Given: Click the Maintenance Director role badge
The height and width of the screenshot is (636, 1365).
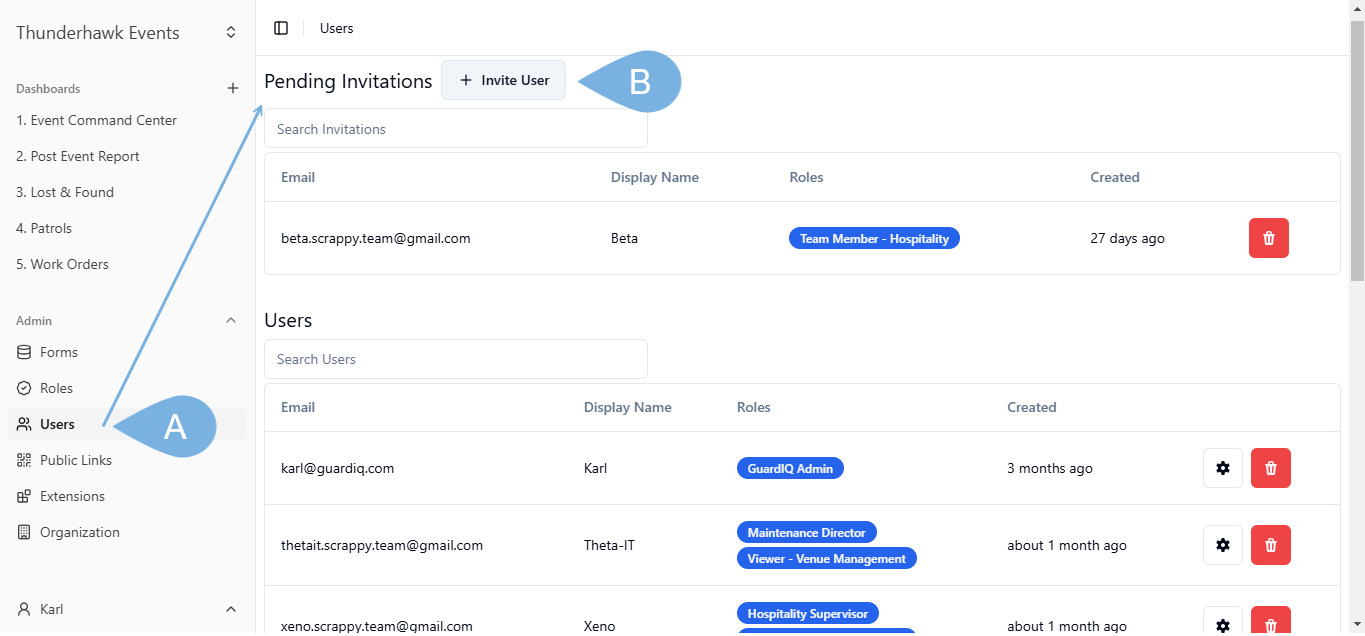Looking at the screenshot, I should (x=806, y=532).
